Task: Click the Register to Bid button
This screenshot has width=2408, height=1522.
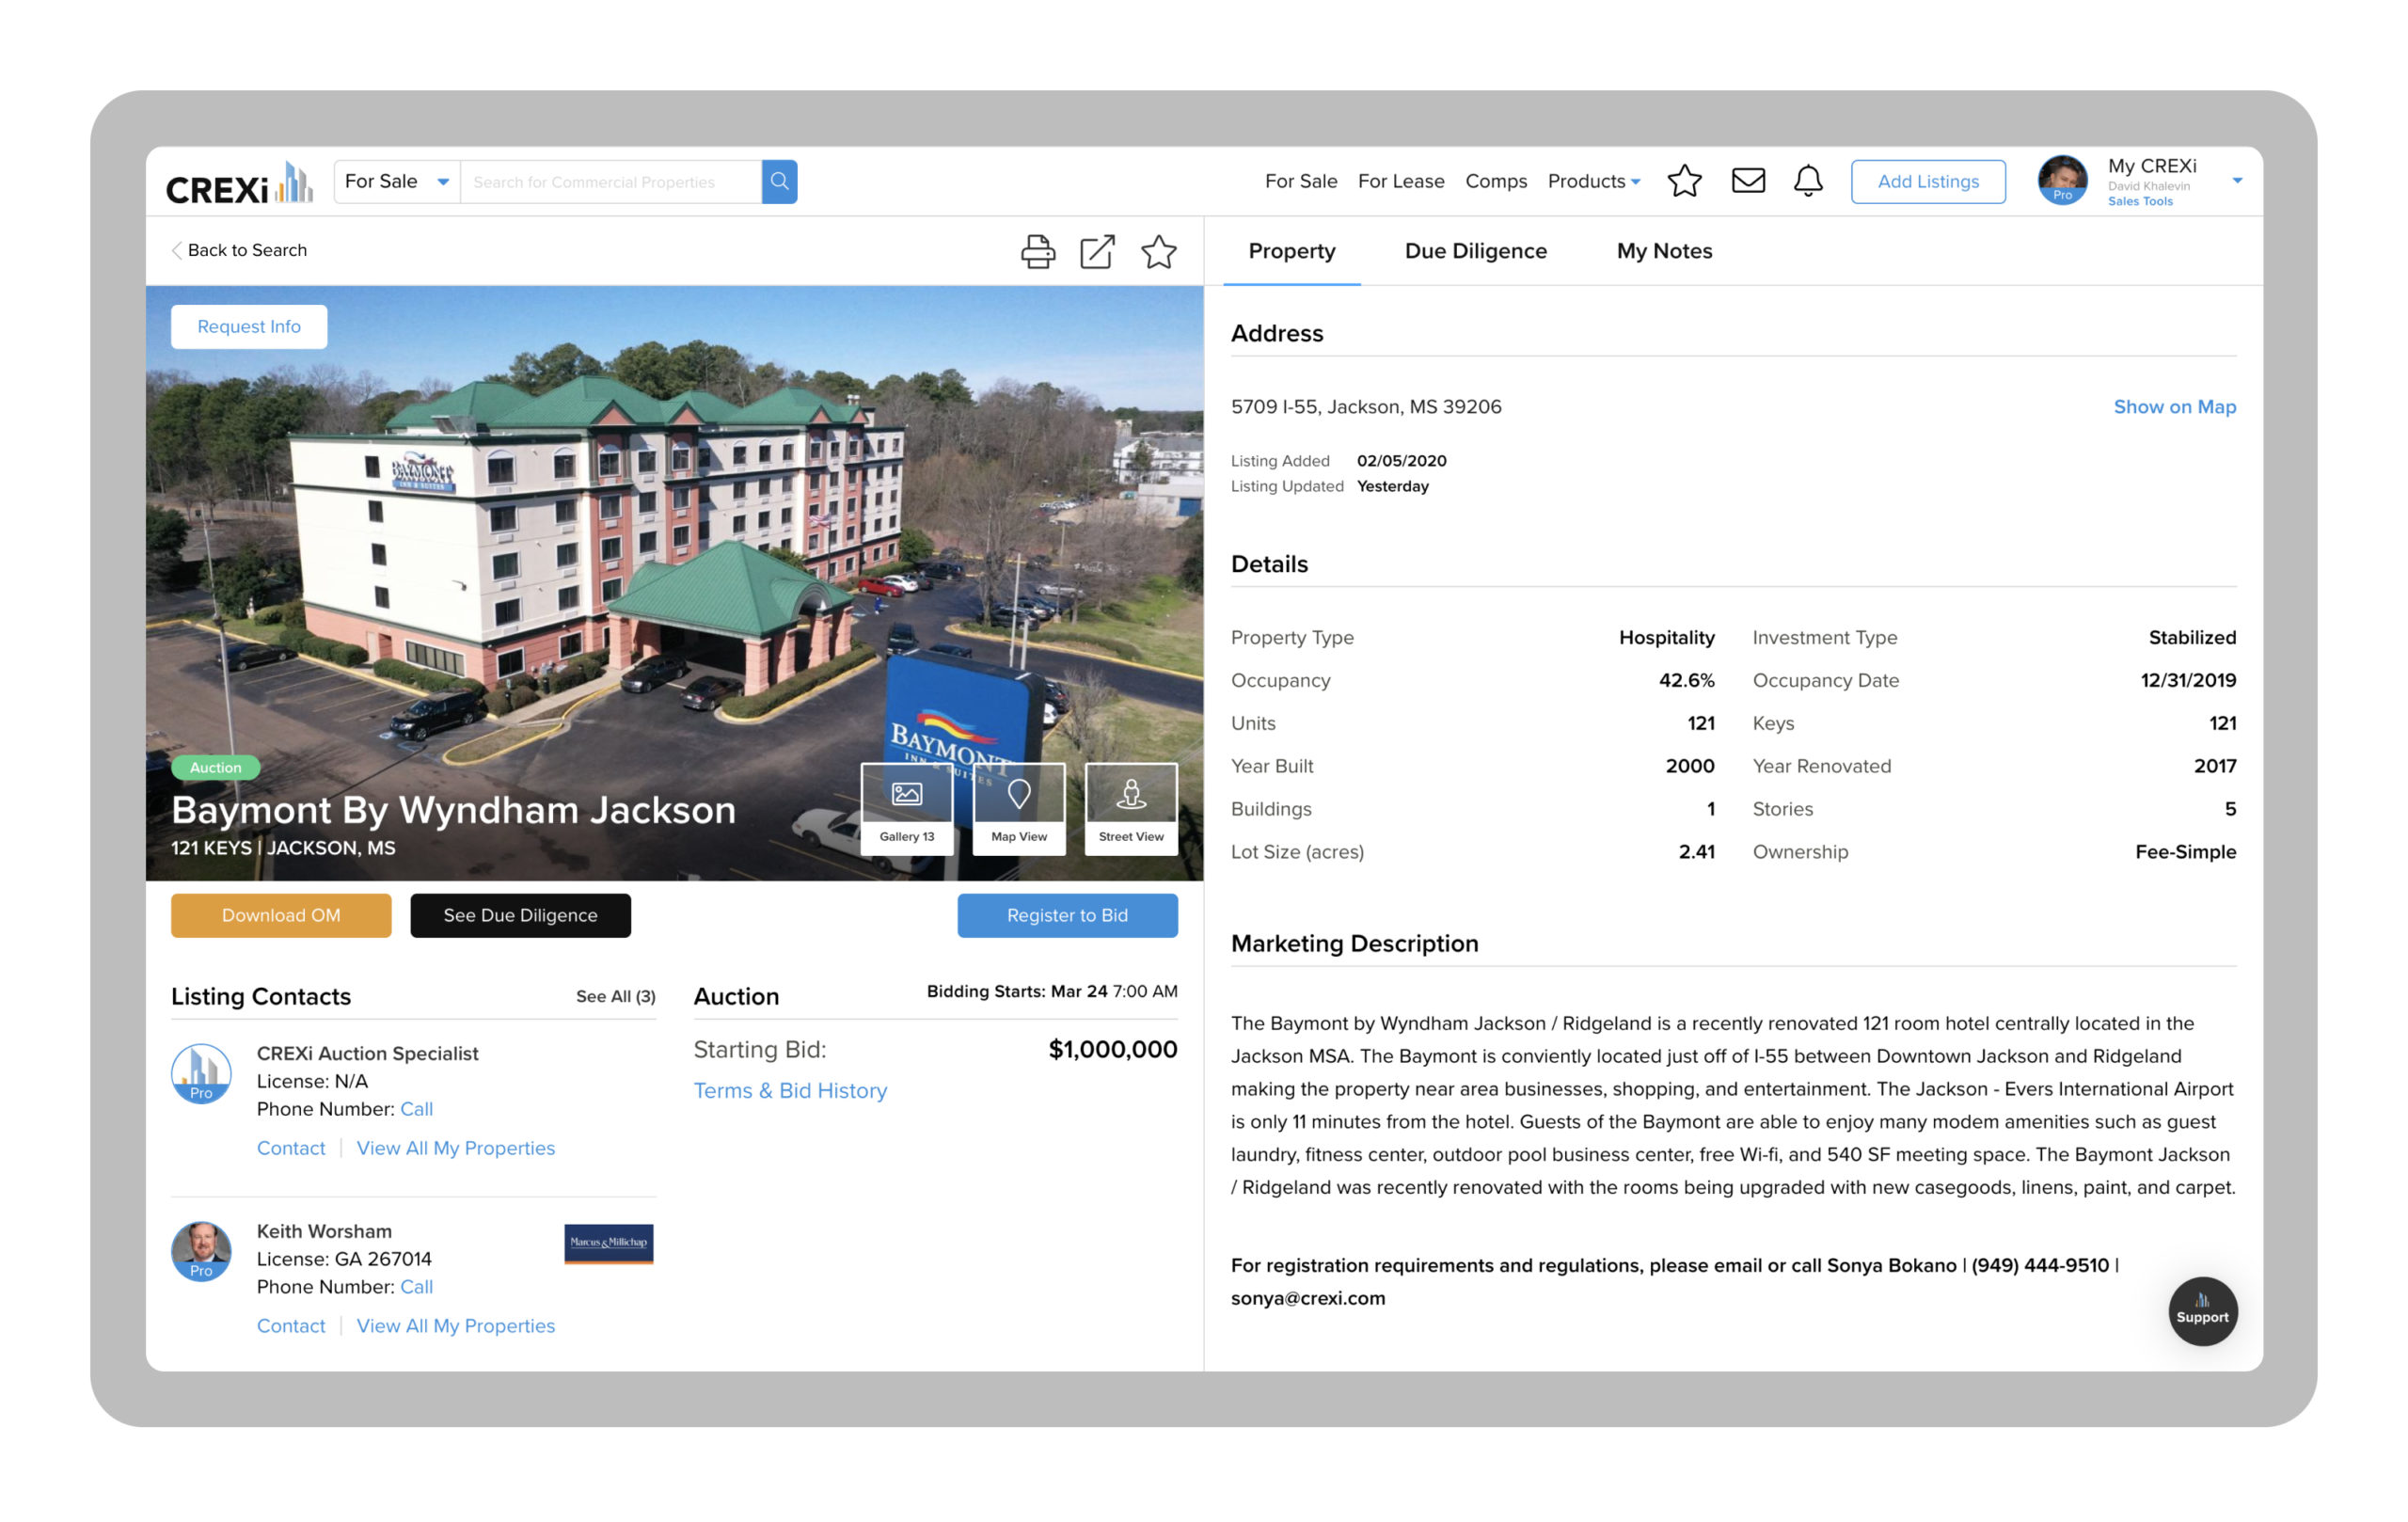Action: pos(1067,915)
